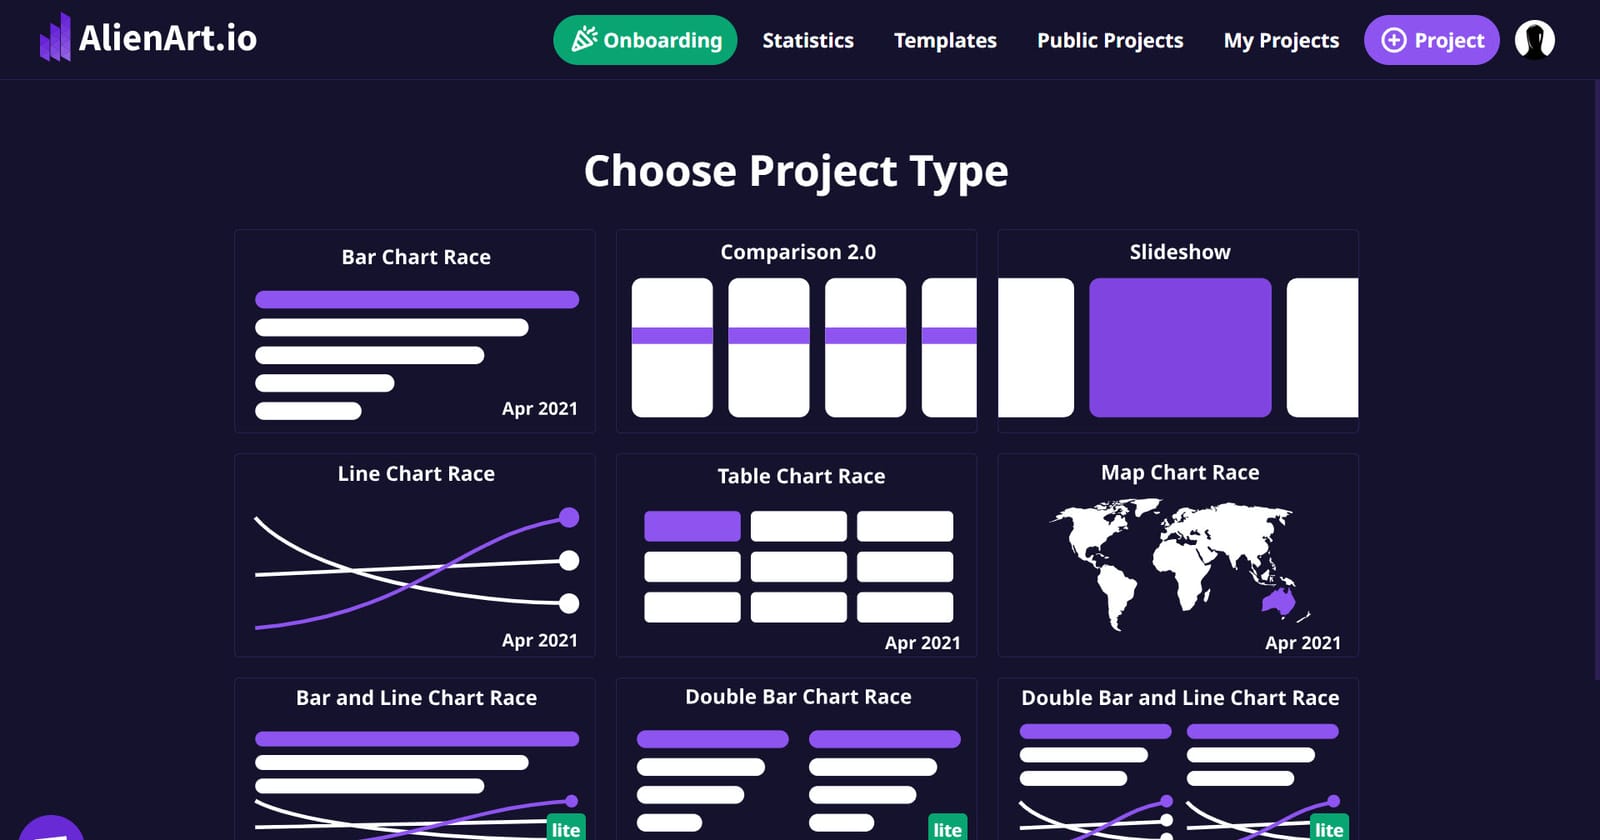Open the Double Bar and Line Chart Race card
The width and height of the screenshot is (1600, 840).
coord(1178,760)
